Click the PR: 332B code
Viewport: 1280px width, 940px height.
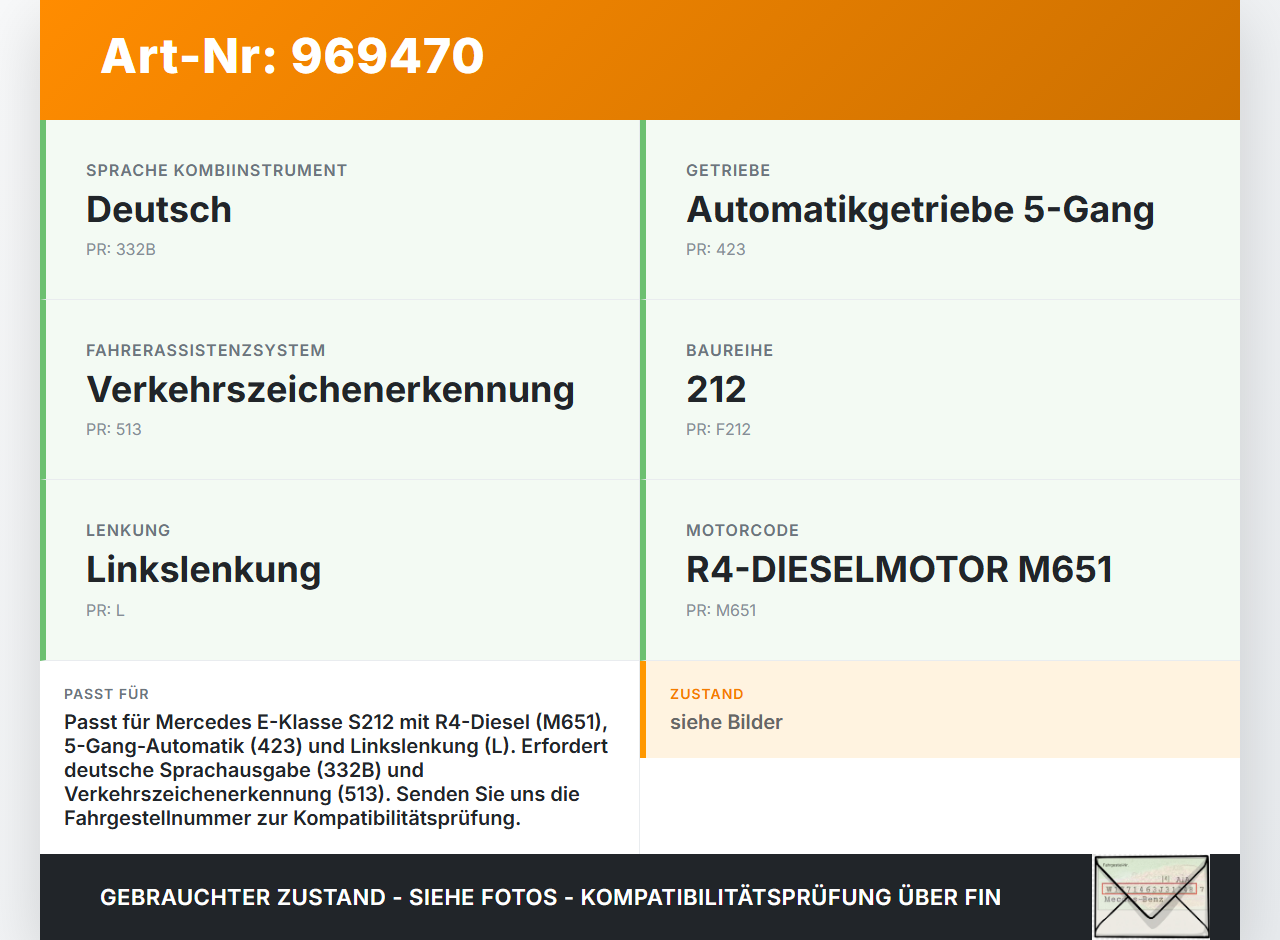(x=121, y=249)
